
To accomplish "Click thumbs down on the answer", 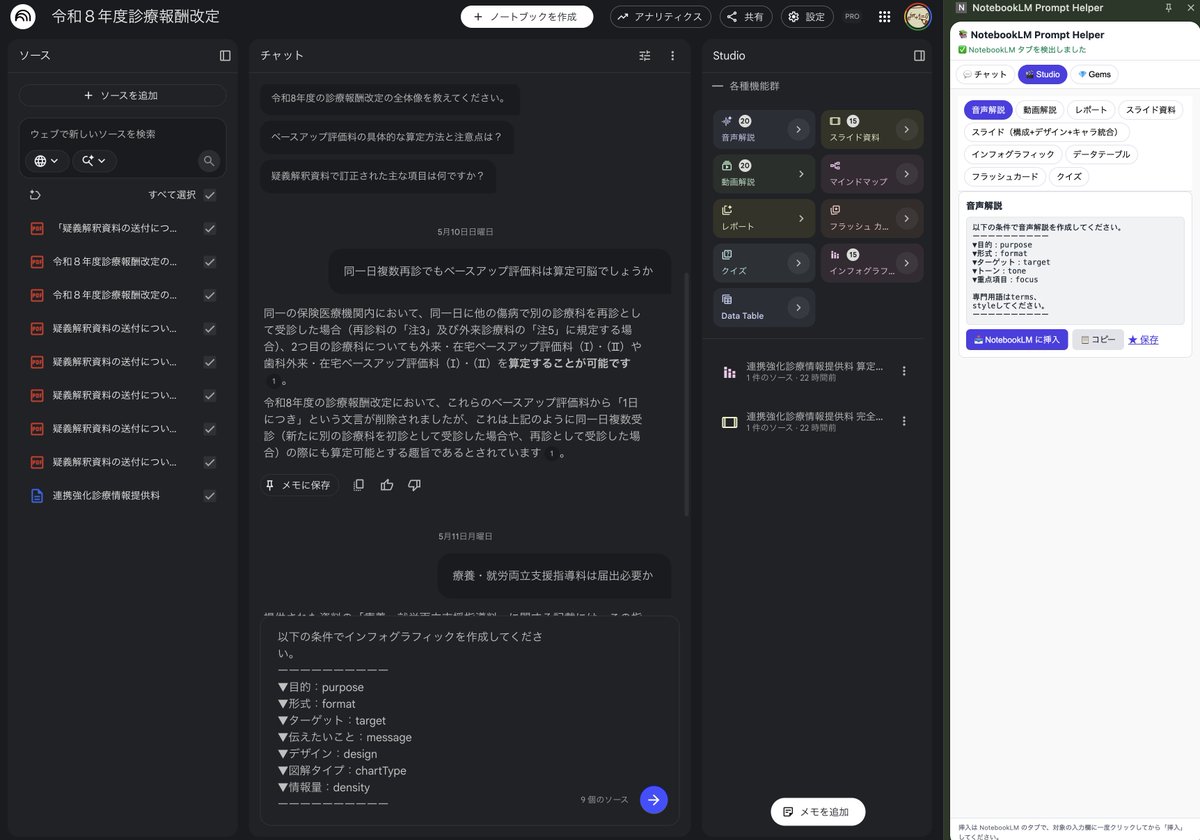I will point(414,485).
